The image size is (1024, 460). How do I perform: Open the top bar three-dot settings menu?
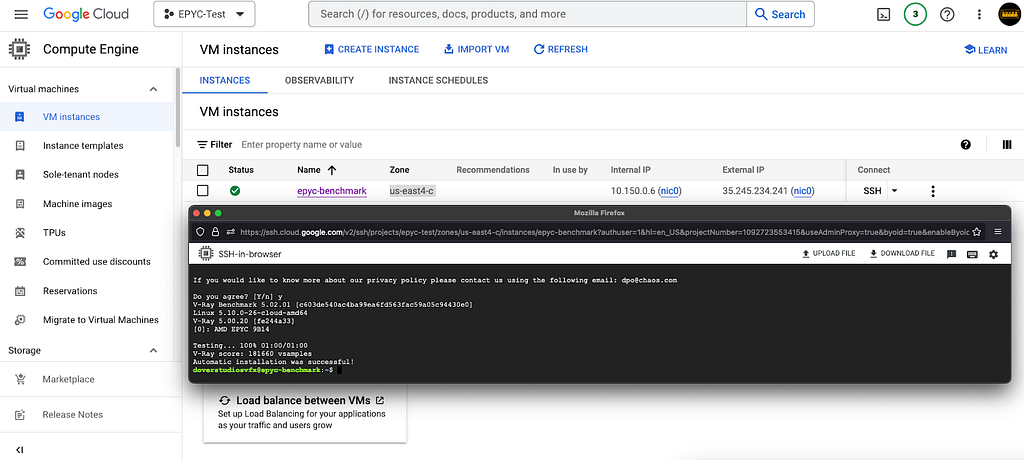979,14
